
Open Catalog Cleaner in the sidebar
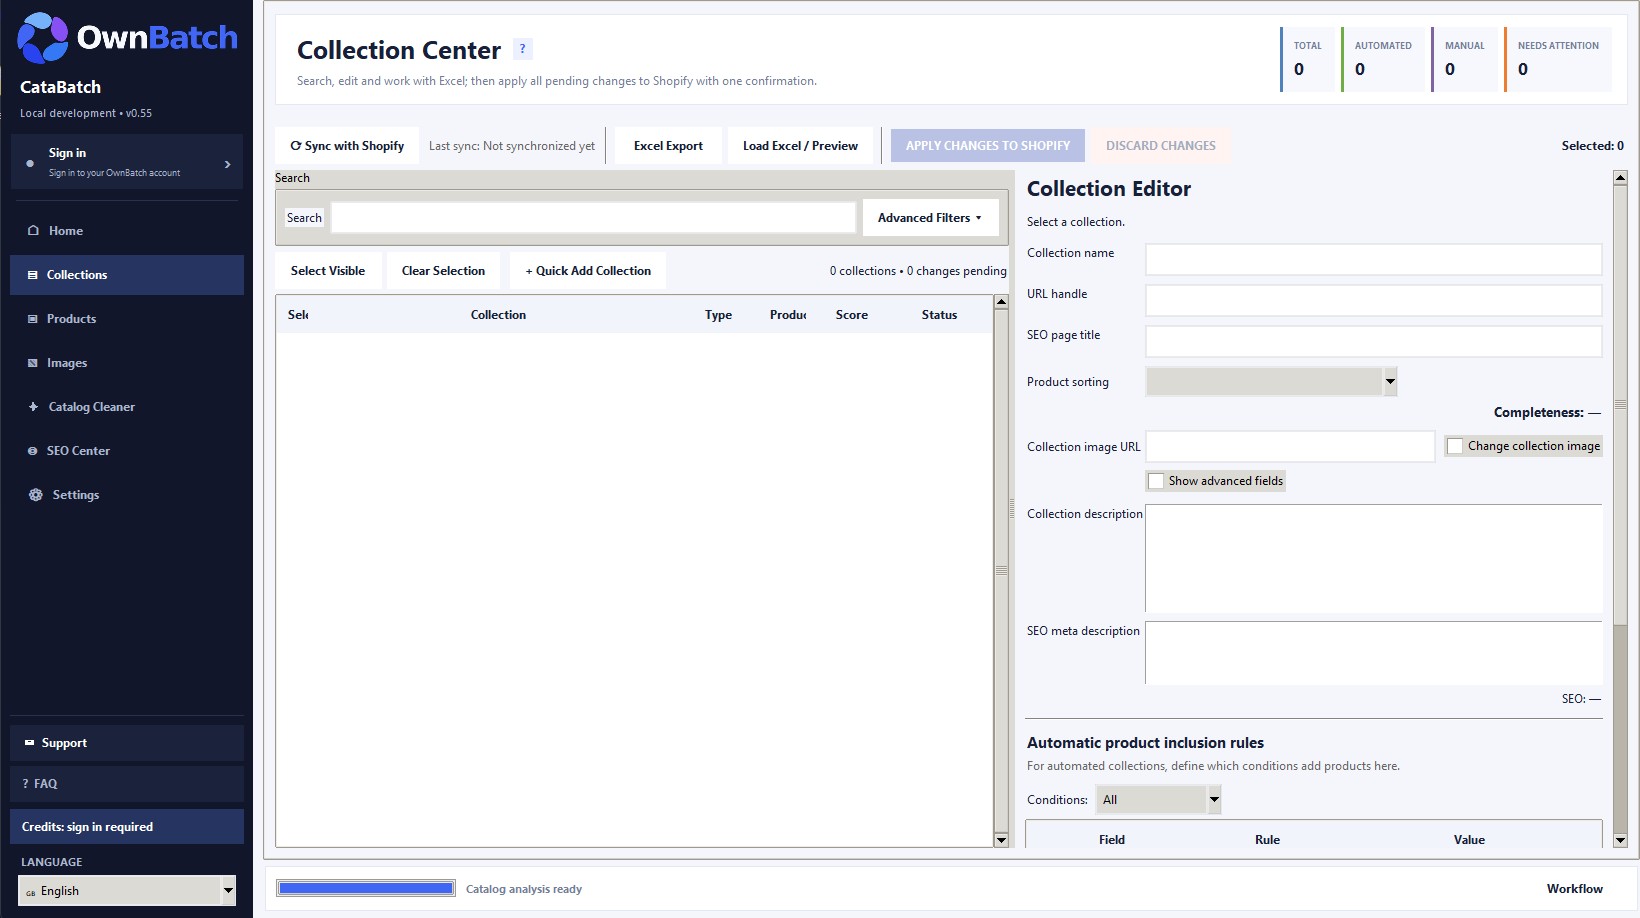coord(127,407)
